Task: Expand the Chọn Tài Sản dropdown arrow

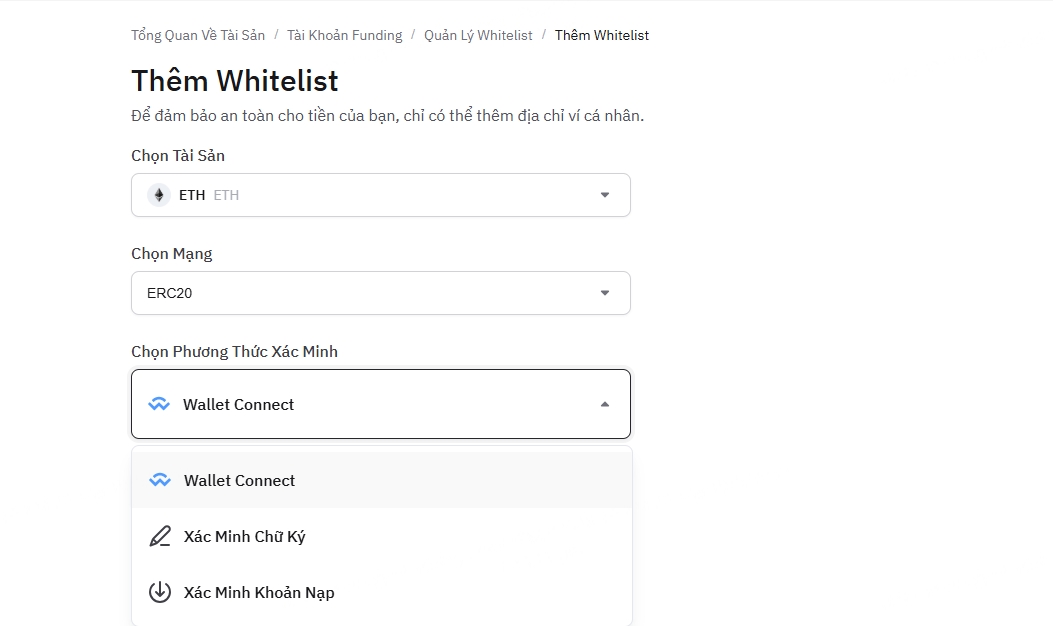Action: click(604, 195)
